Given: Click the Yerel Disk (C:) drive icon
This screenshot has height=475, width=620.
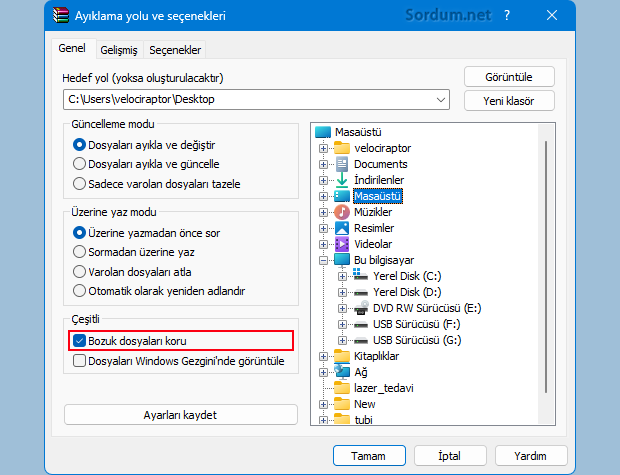Looking at the screenshot, I should tap(361, 275).
